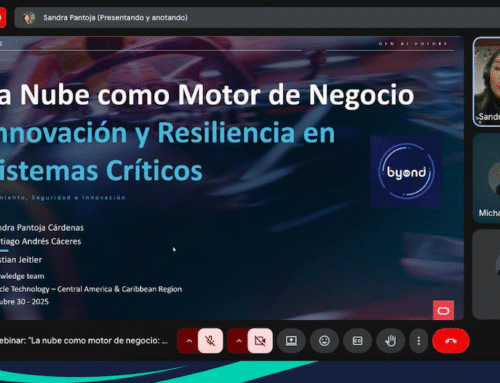Open microphone audio settings chevron
The height and width of the screenshot is (383, 500).
(x=189, y=341)
